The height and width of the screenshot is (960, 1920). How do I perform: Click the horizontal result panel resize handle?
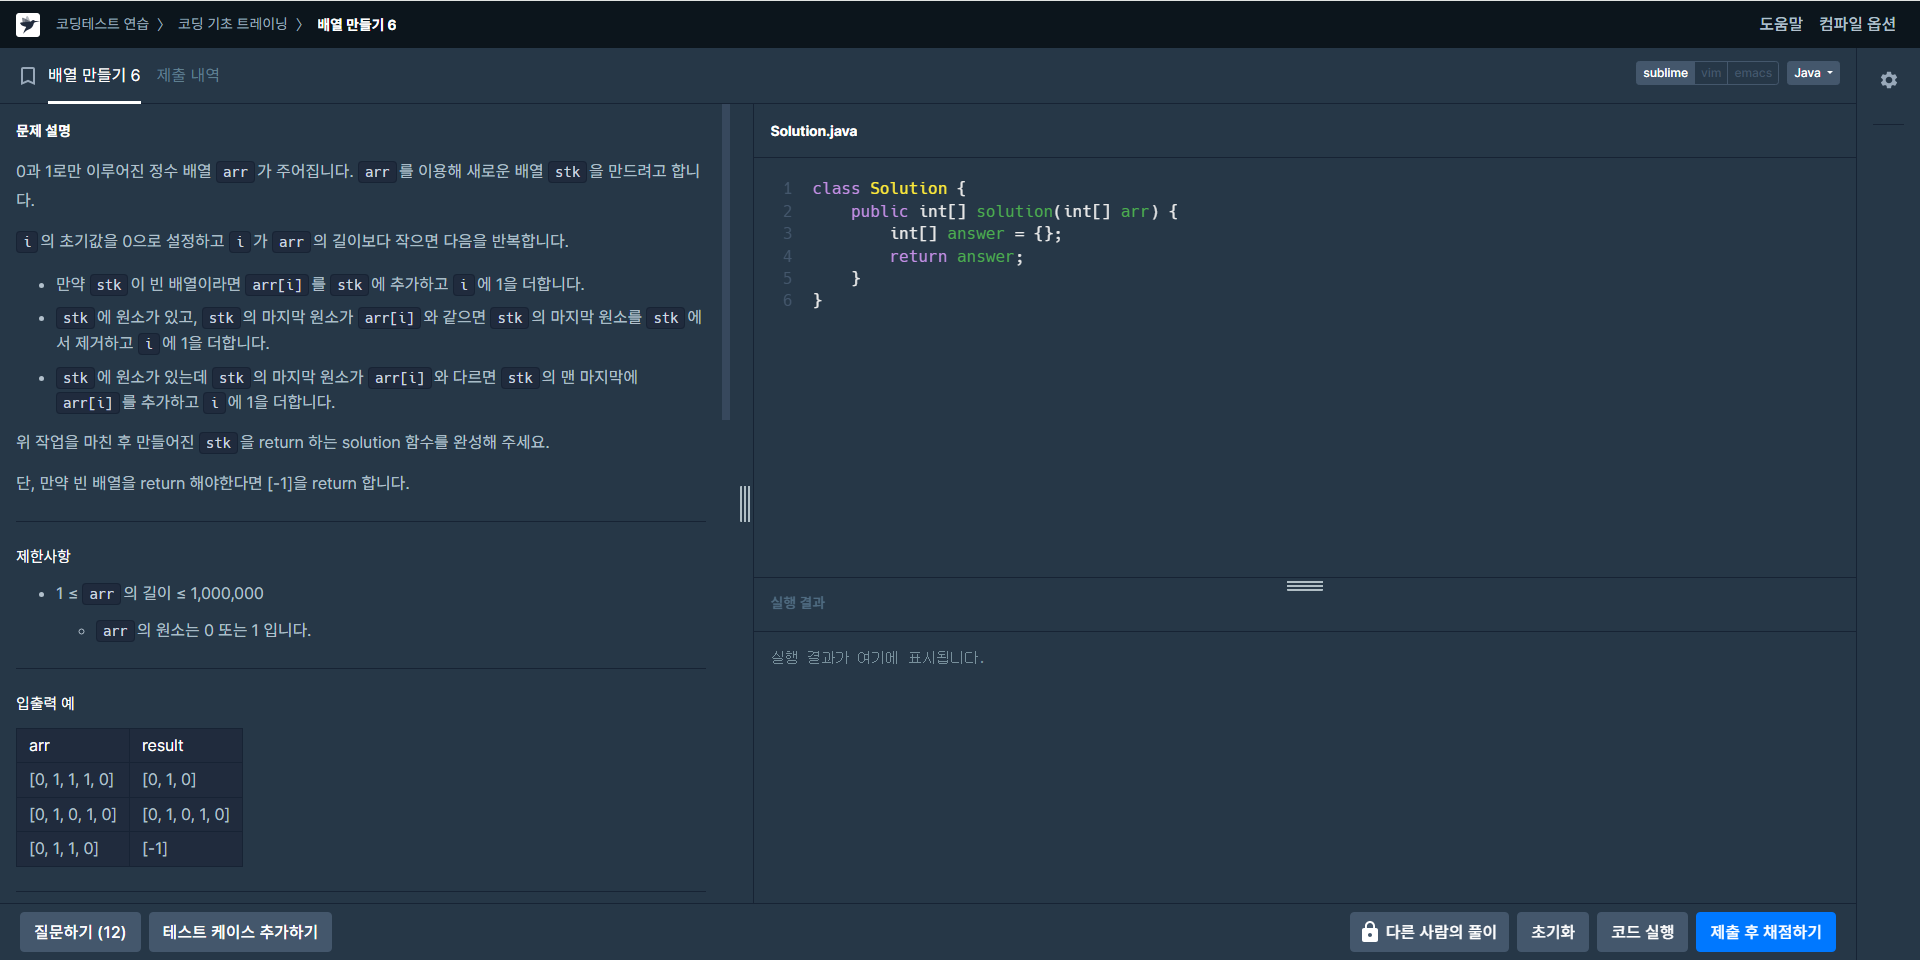(x=1305, y=586)
